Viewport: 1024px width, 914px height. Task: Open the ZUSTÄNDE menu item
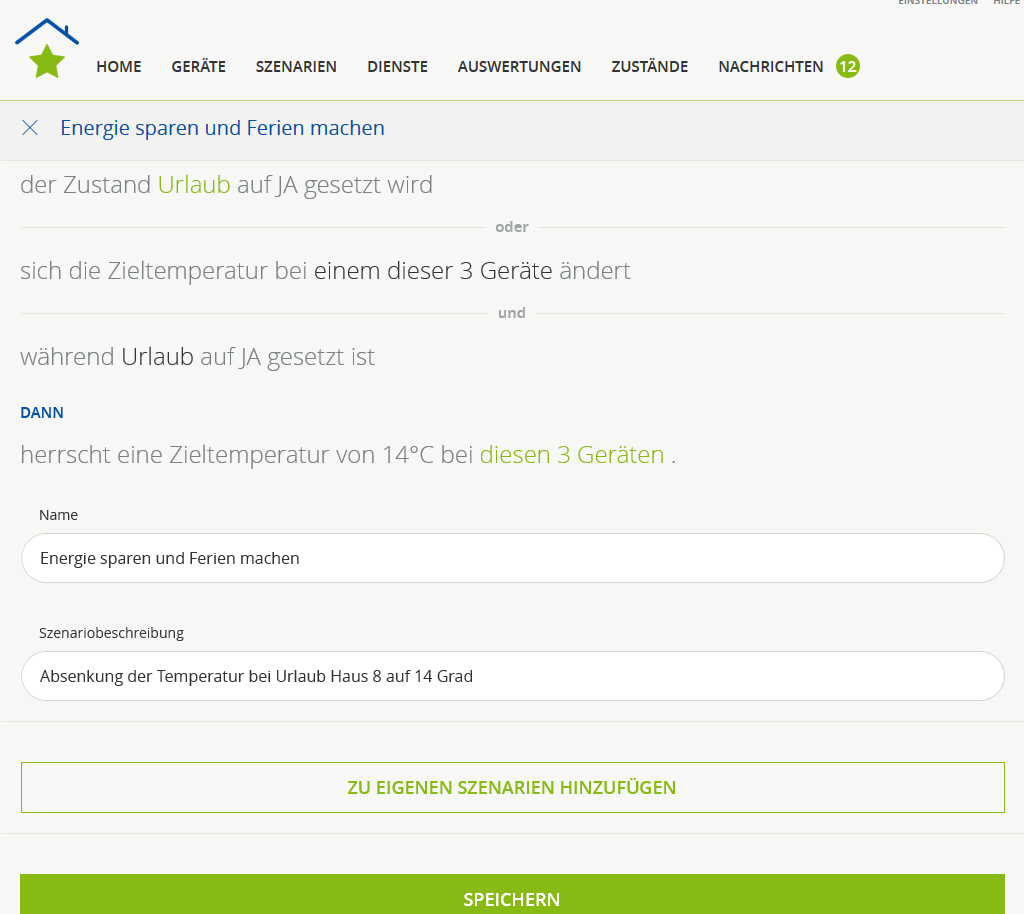tap(649, 67)
